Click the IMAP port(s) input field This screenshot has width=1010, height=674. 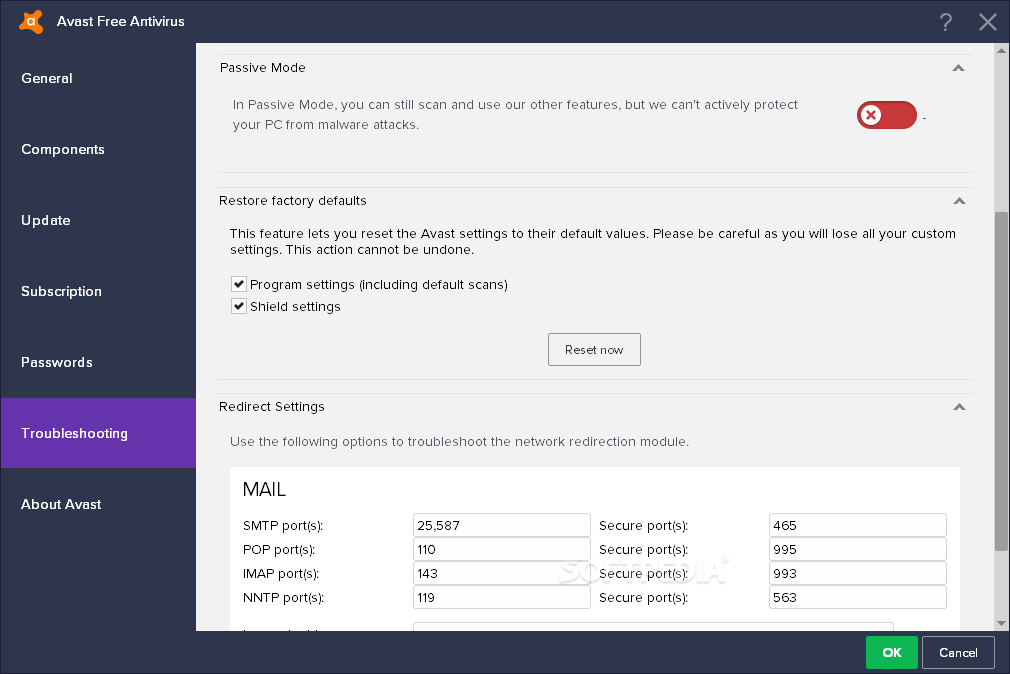click(x=501, y=573)
